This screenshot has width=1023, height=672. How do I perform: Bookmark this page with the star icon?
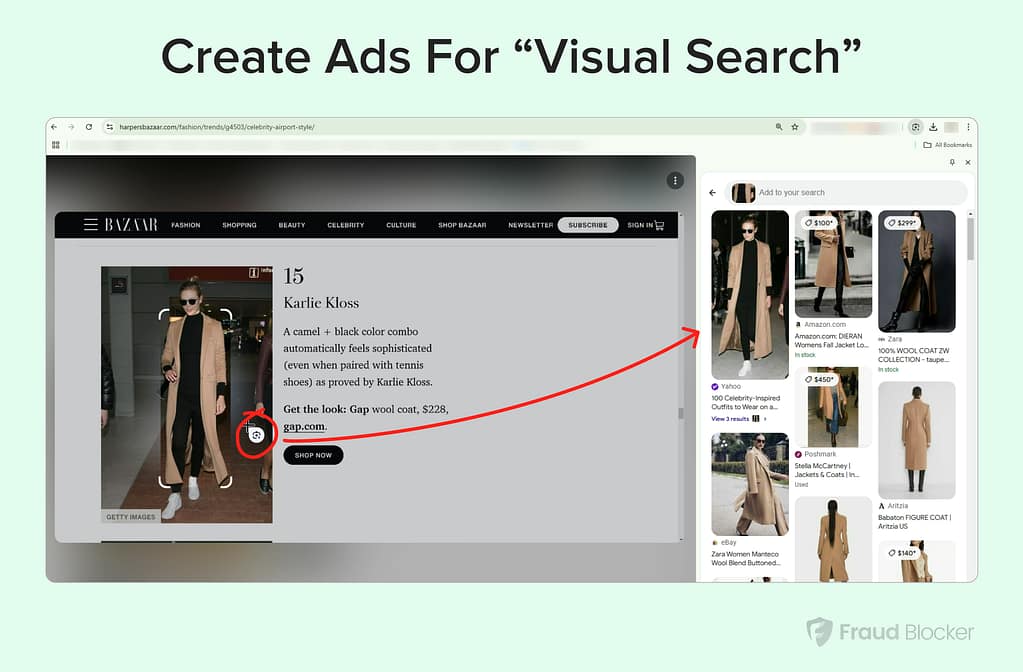795,127
